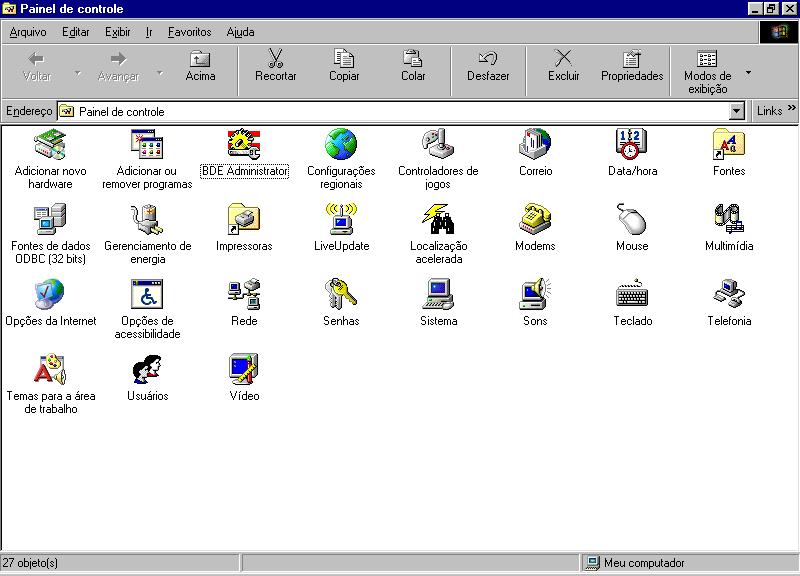Image resolution: width=800 pixels, height=576 pixels.
Task: Open the Fontes folder icon
Action: coord(729,144)
